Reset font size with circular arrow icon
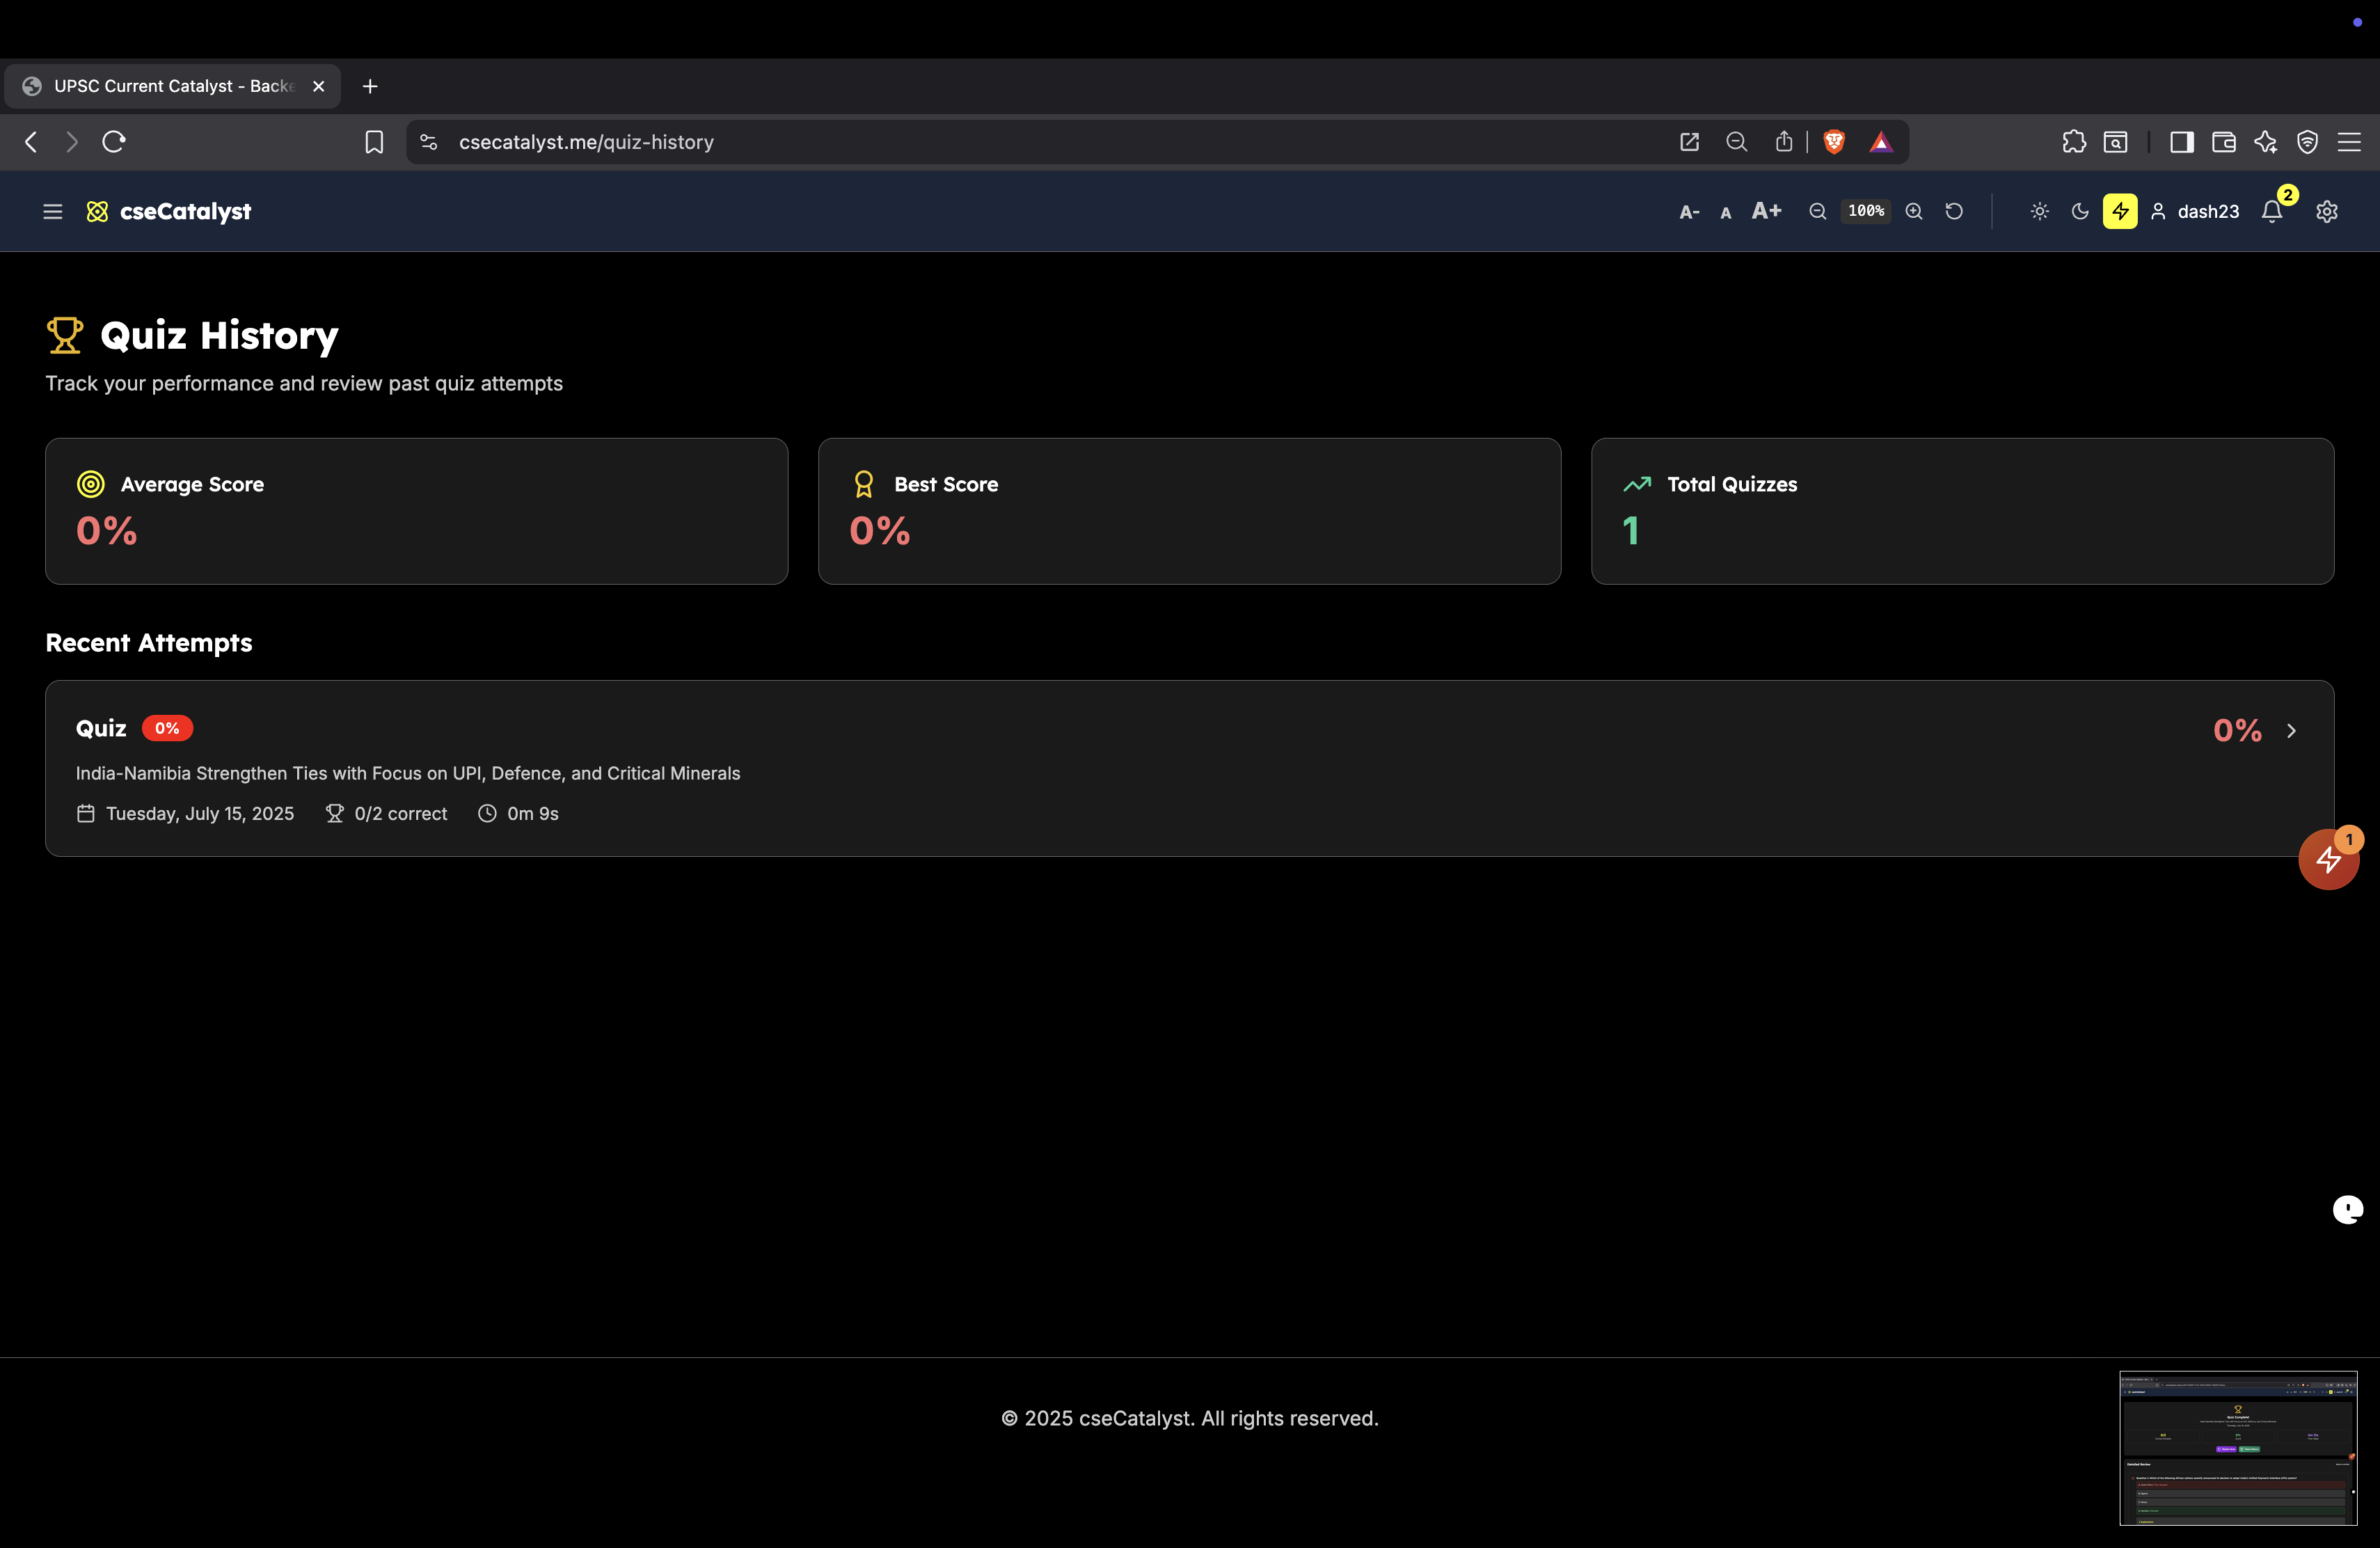 [1954, 211]
